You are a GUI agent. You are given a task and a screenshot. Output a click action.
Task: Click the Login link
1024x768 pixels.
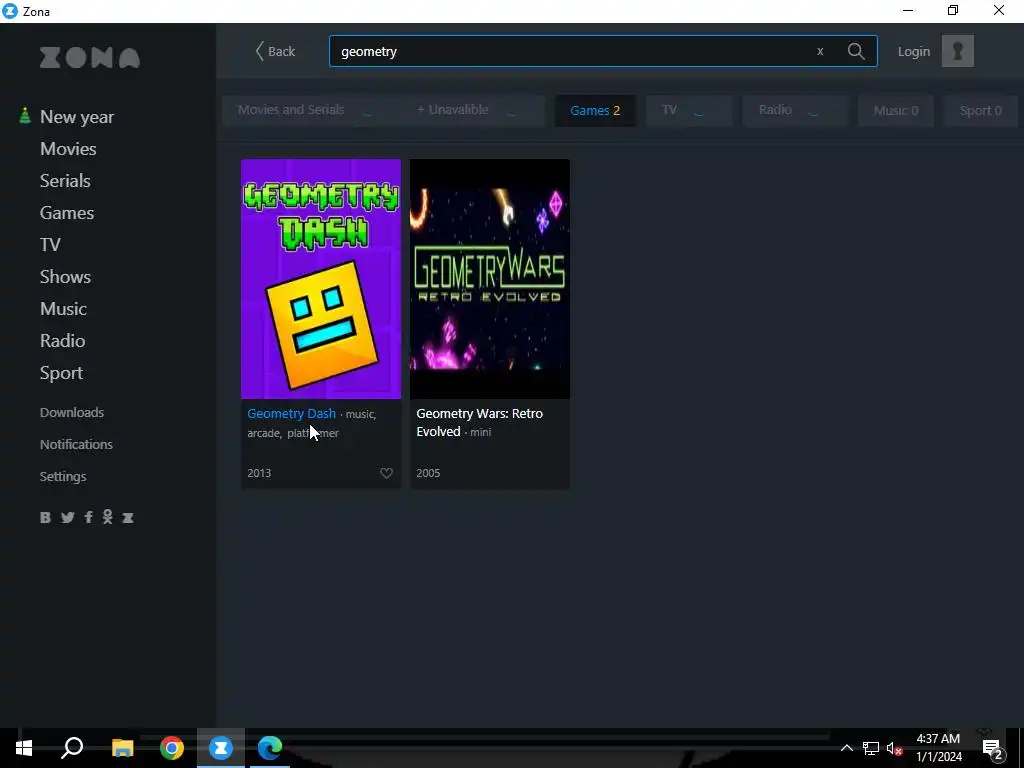click(x=914, y=51)
